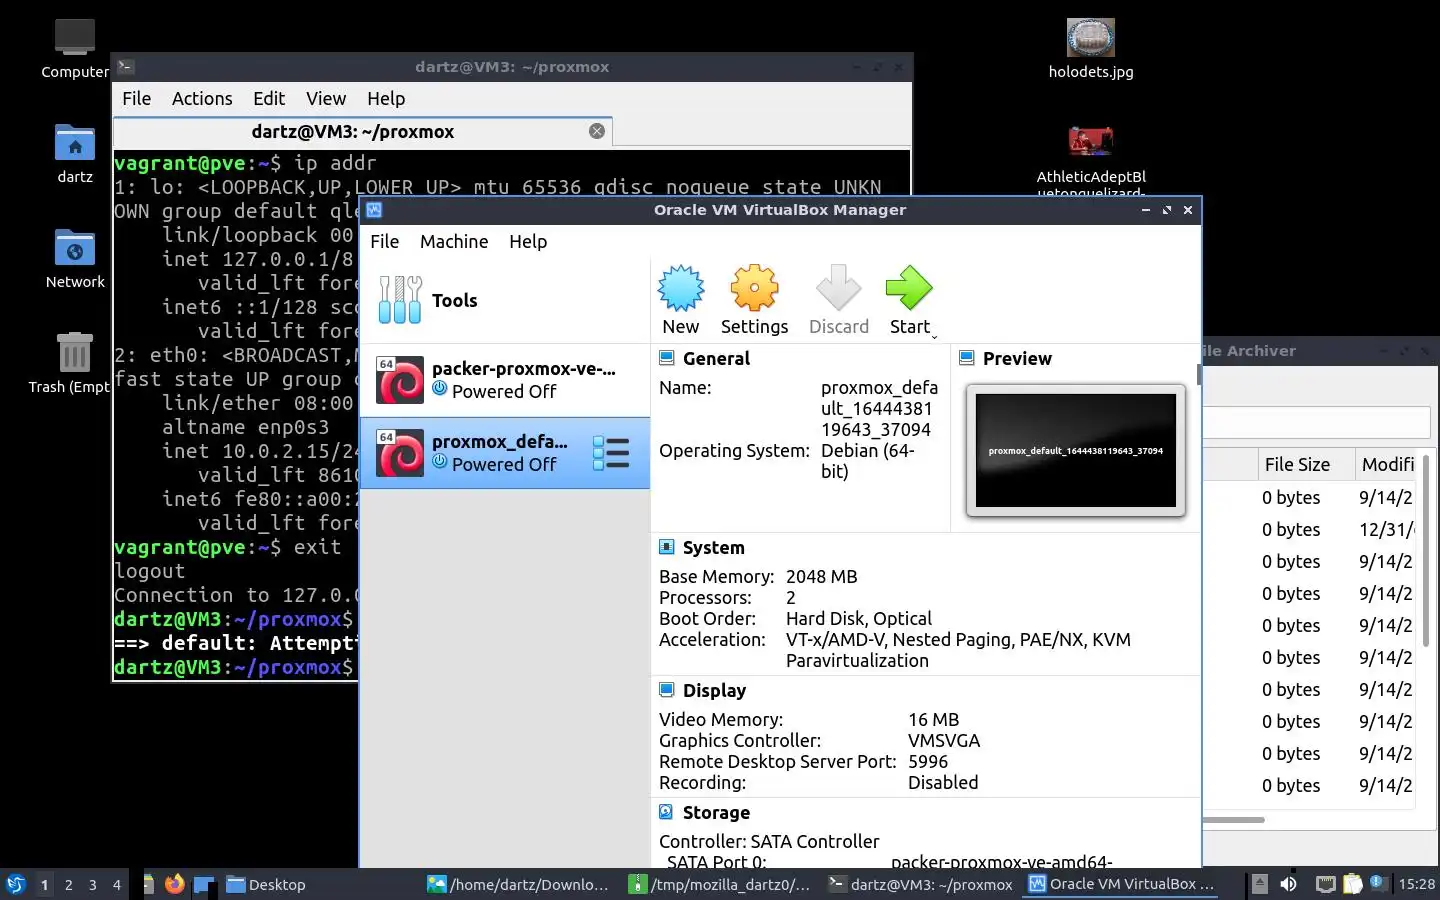Open the VirtualBox File menu
Image resolution: width=1440 pixels, height=900 pixels.
384,241
